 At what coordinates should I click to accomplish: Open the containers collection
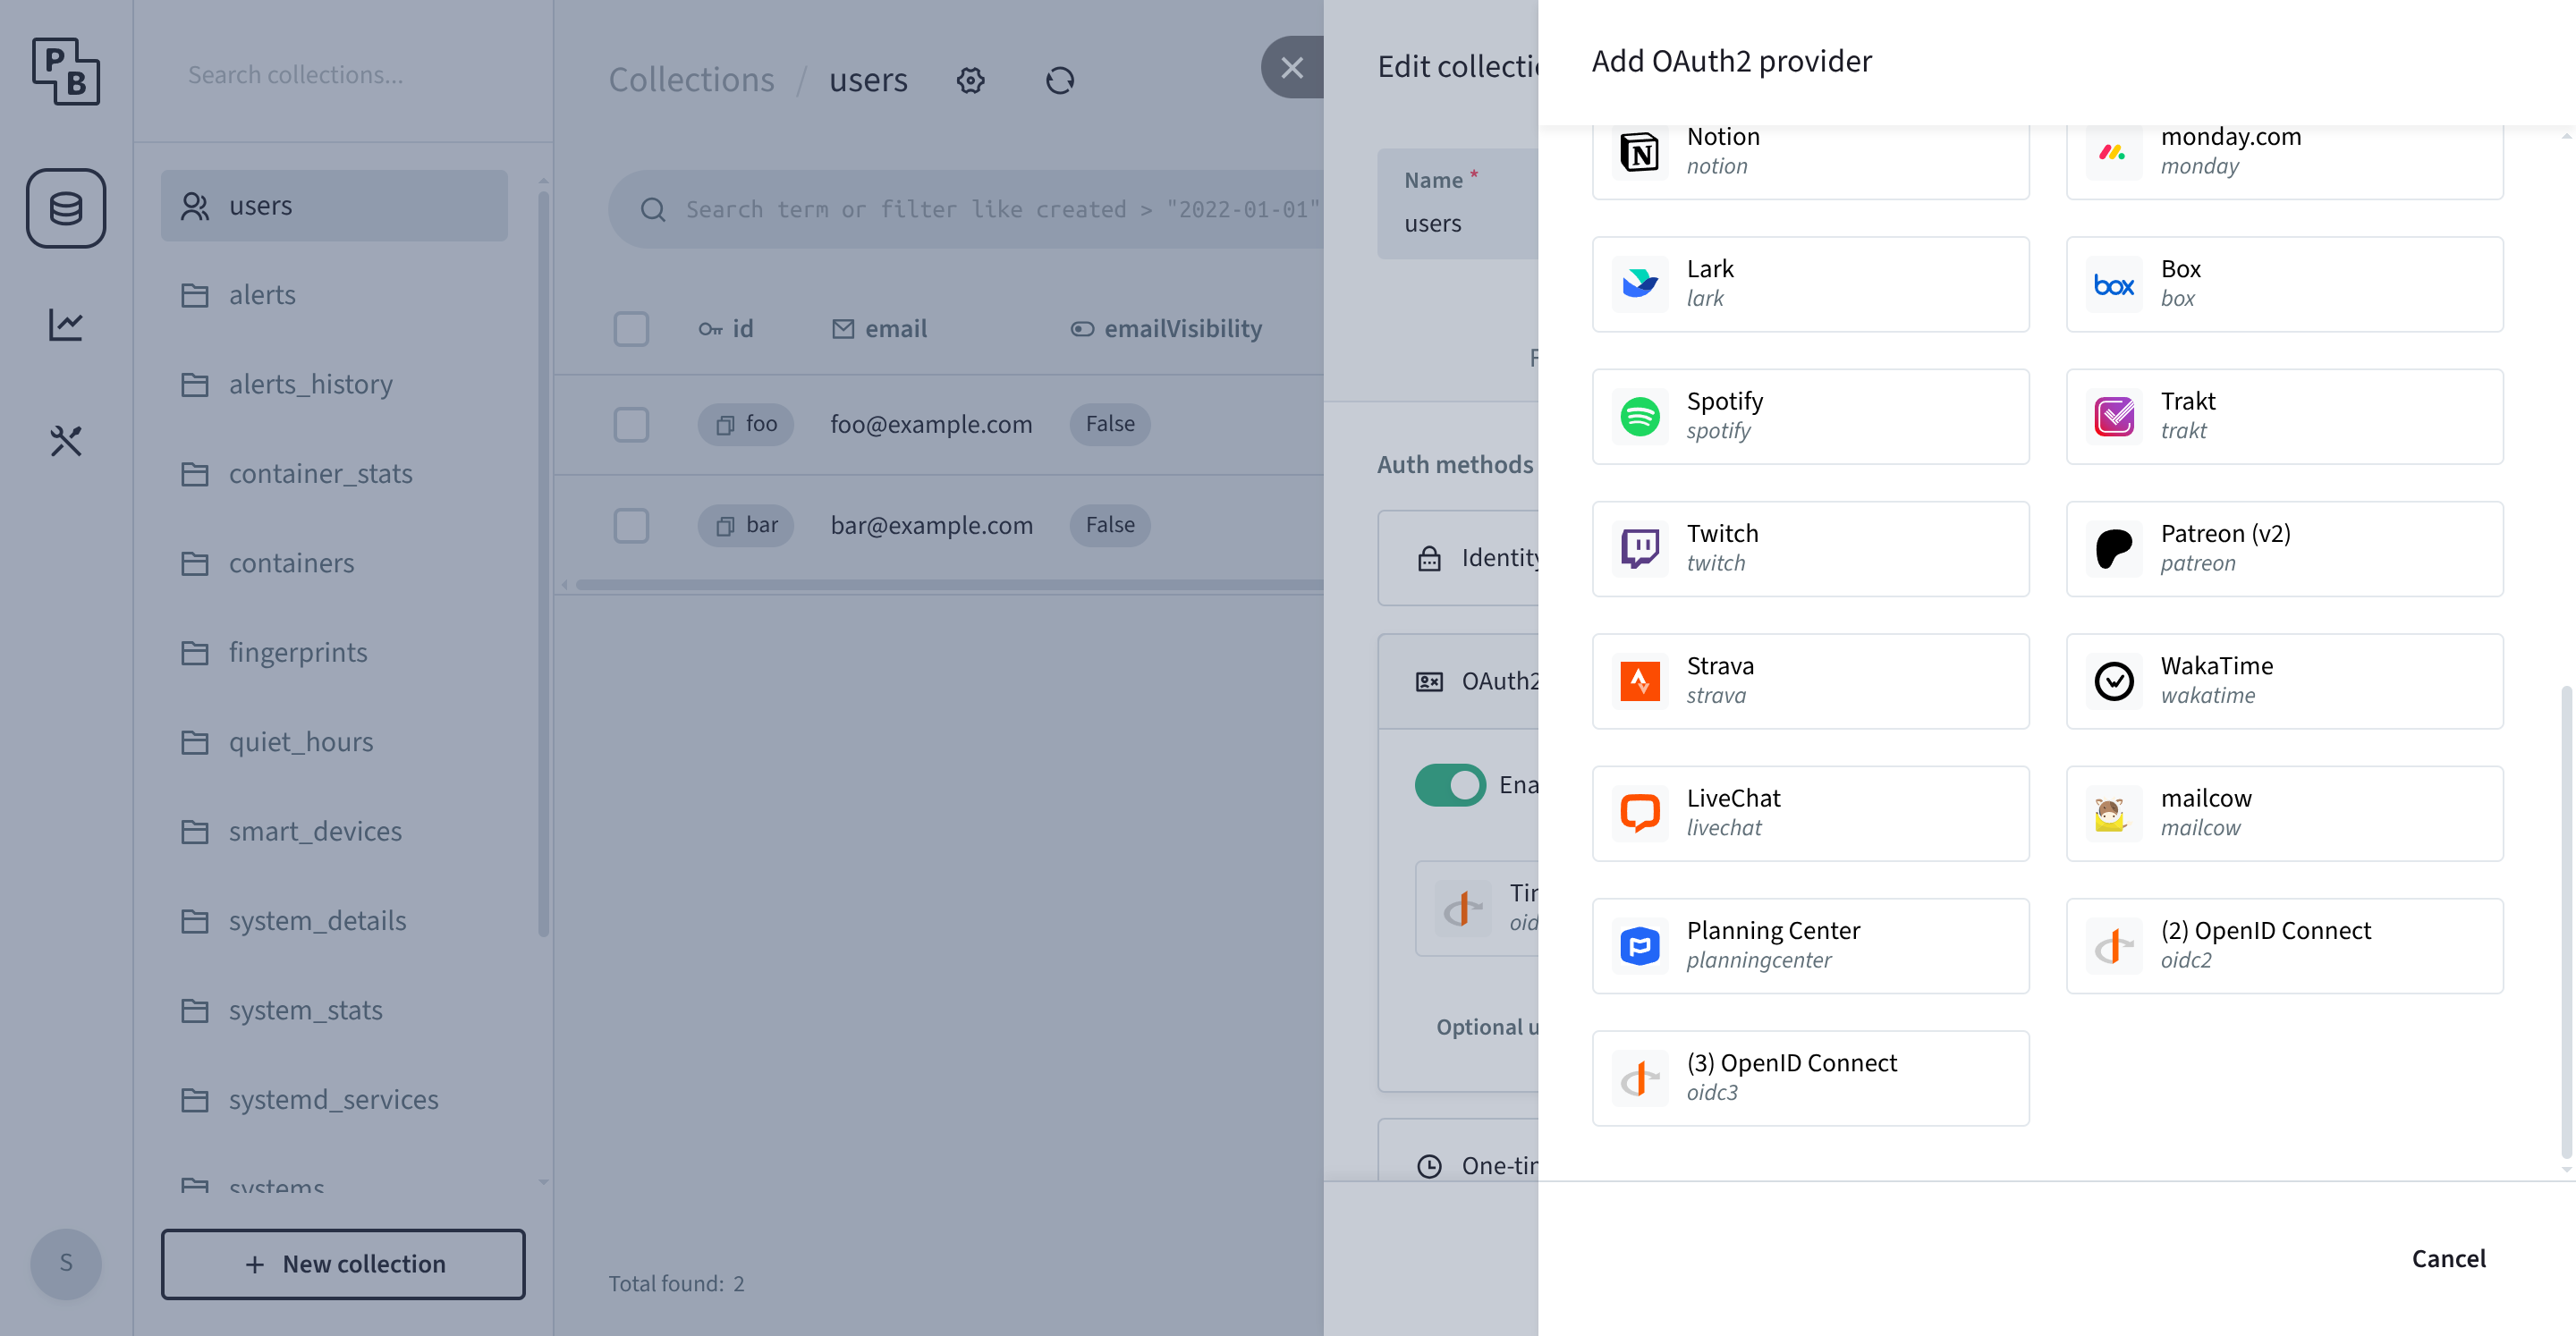(x=334, y=563)
